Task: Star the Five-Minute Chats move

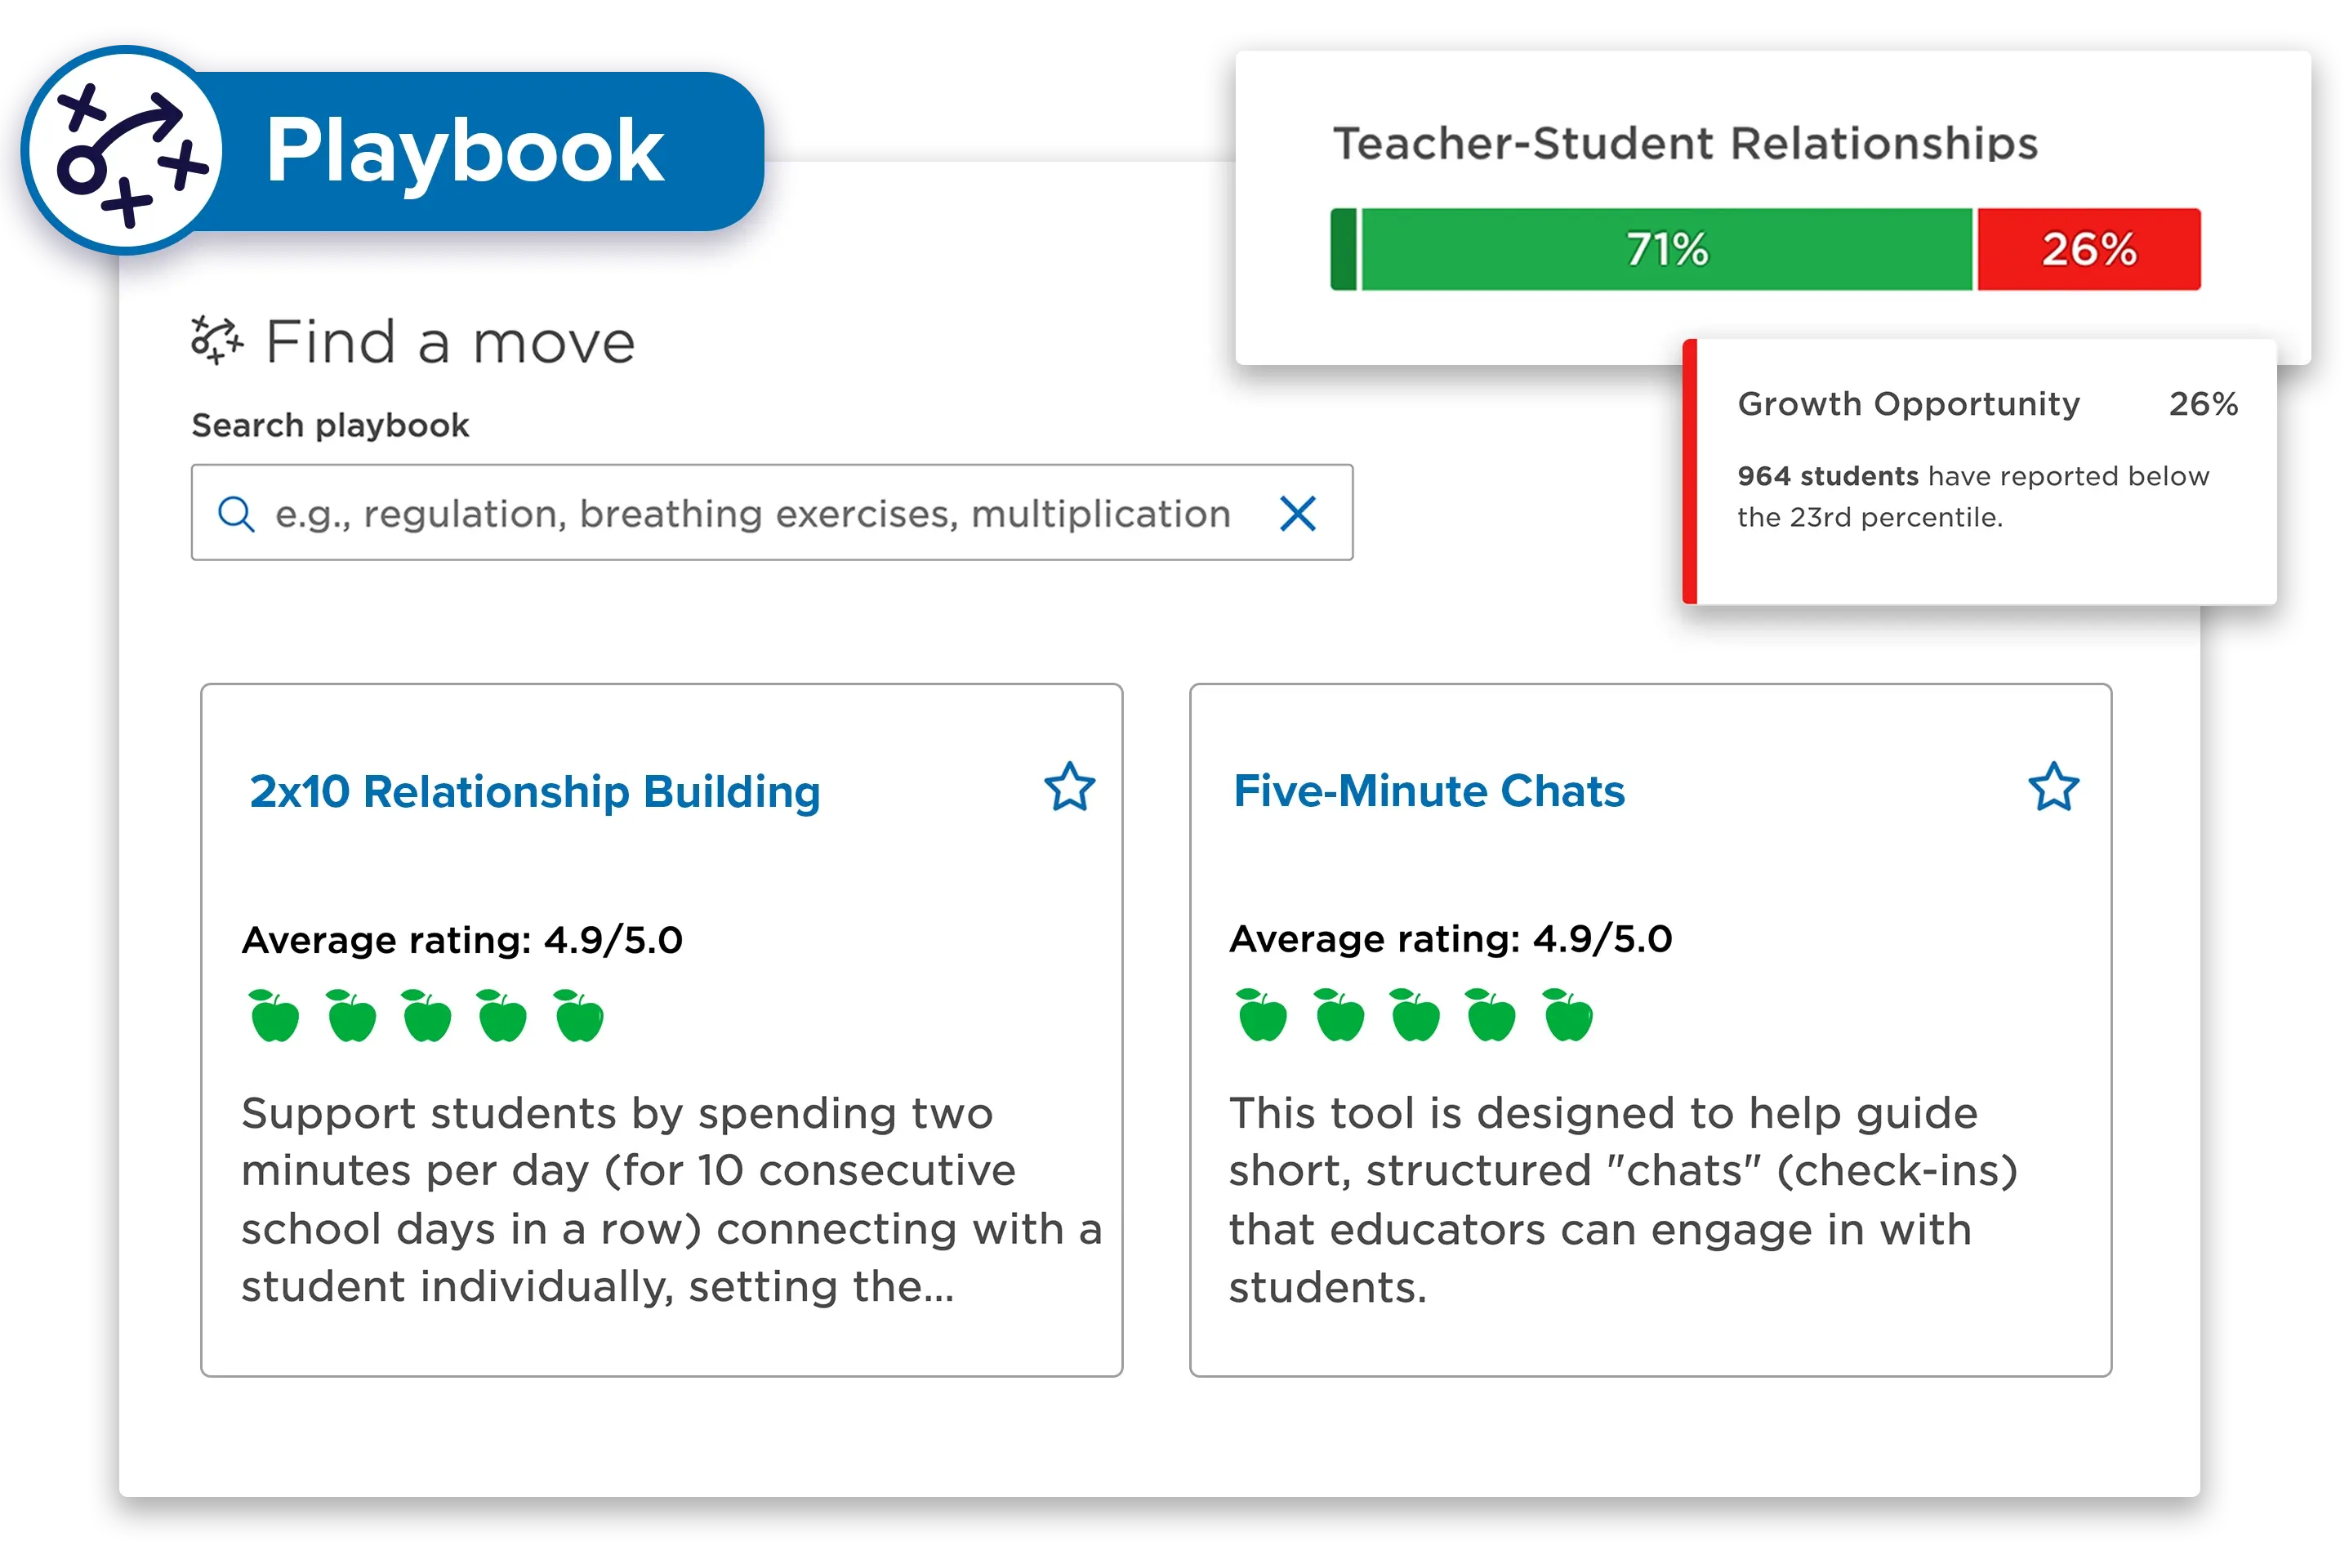Action: 2053,787
